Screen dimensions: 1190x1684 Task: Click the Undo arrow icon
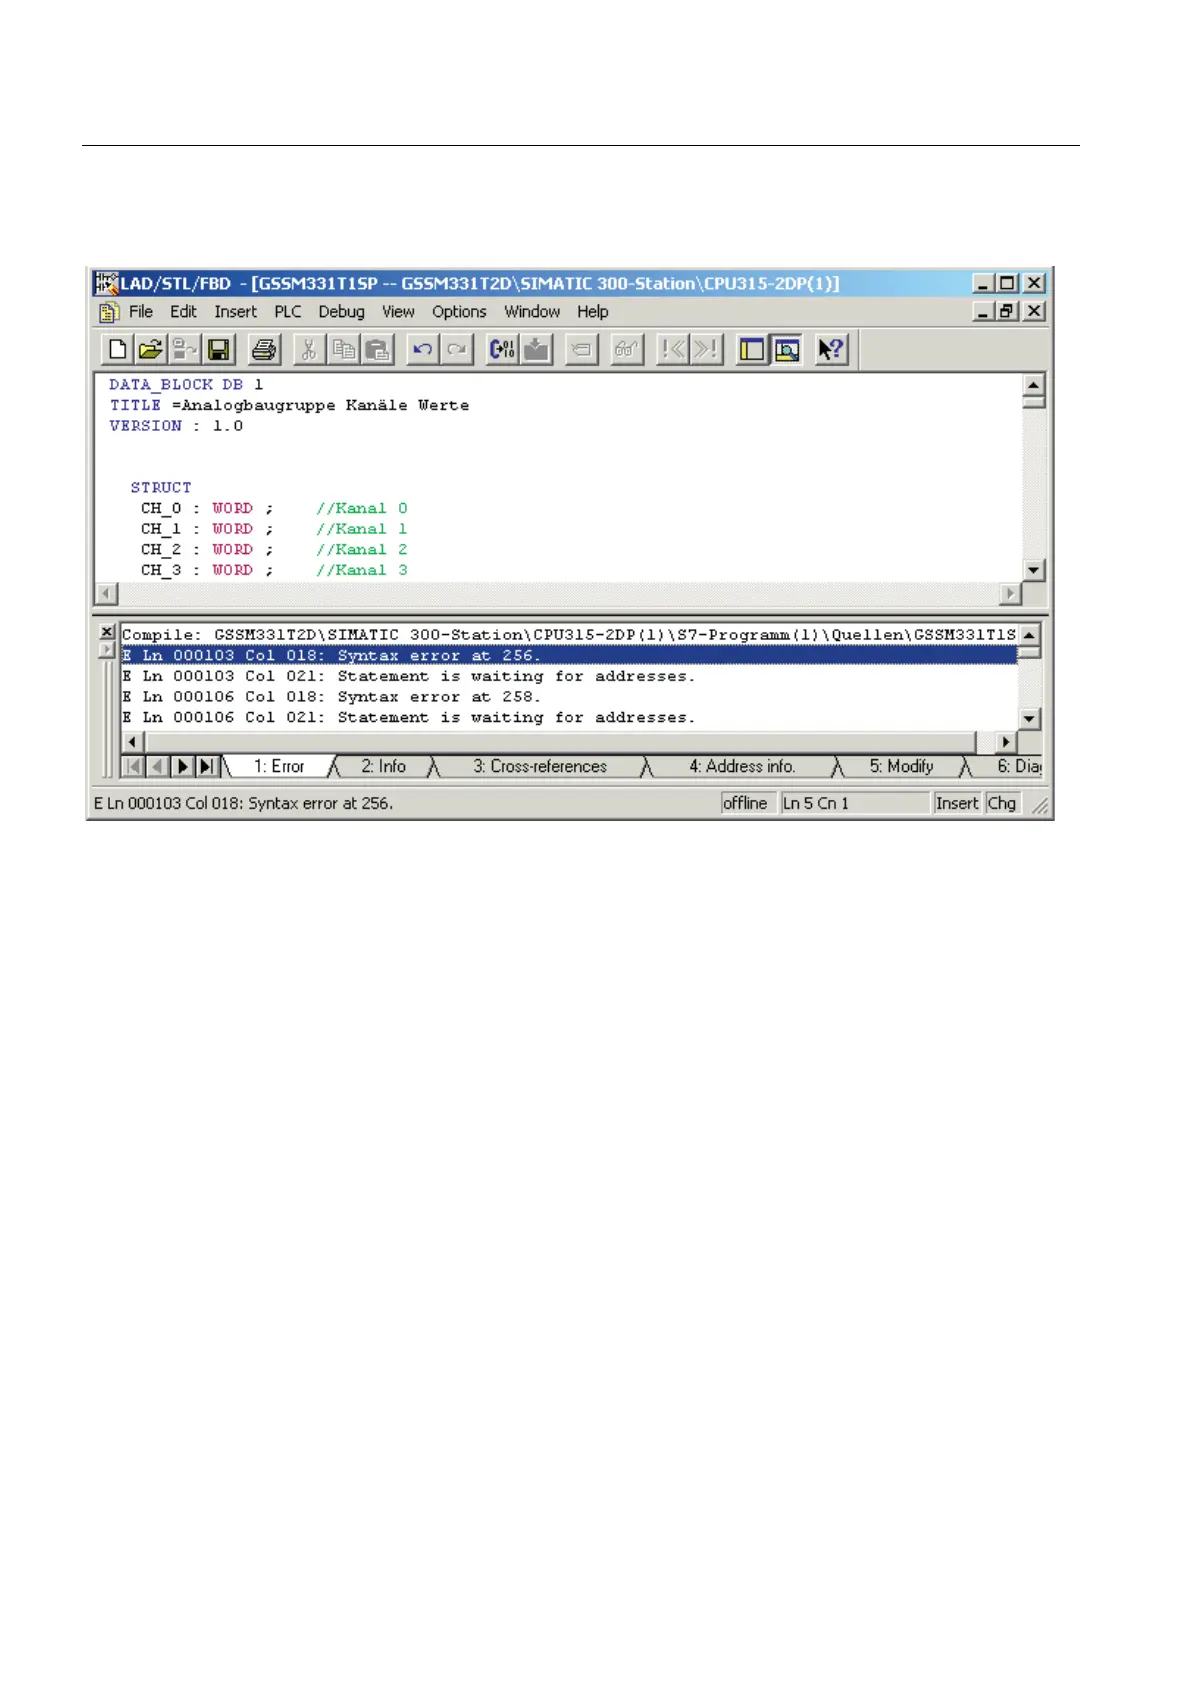pyautogui.click(x=422, y=349)
